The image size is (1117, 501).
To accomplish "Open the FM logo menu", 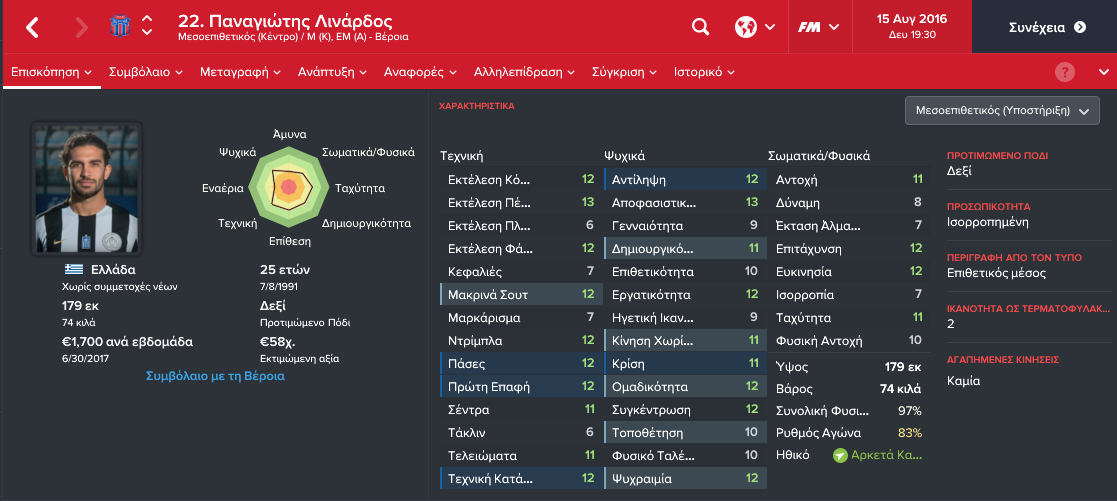I will point(818,27).
